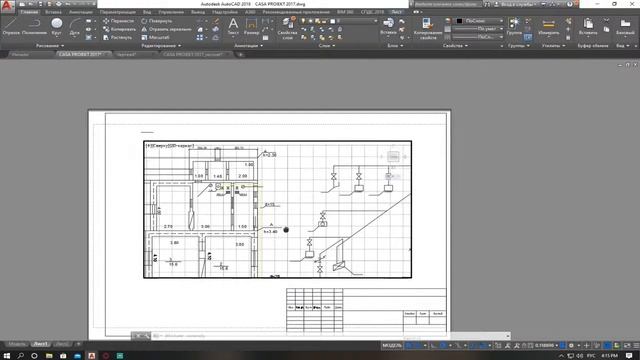The image size is (640, 360).
Task: Open the Вставка ribbon tab
Action: 53,12
